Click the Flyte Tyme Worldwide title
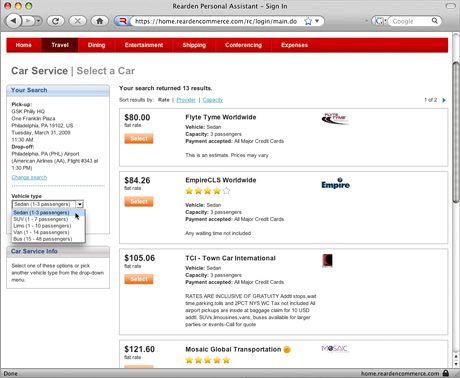This screenshot has width=460, height=378. [x=221, y=117]
